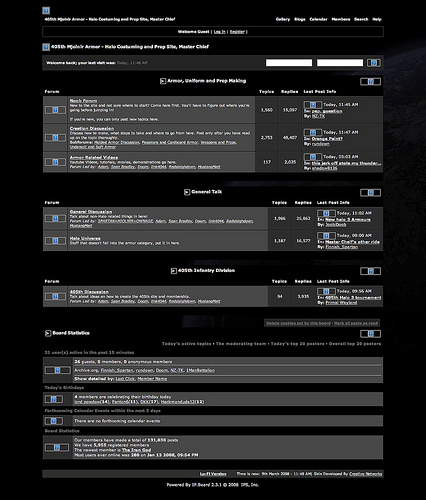This screenshot has width=426, height=500.
Task: Open the Register link in welcome bar
Action: coord(237,32)
